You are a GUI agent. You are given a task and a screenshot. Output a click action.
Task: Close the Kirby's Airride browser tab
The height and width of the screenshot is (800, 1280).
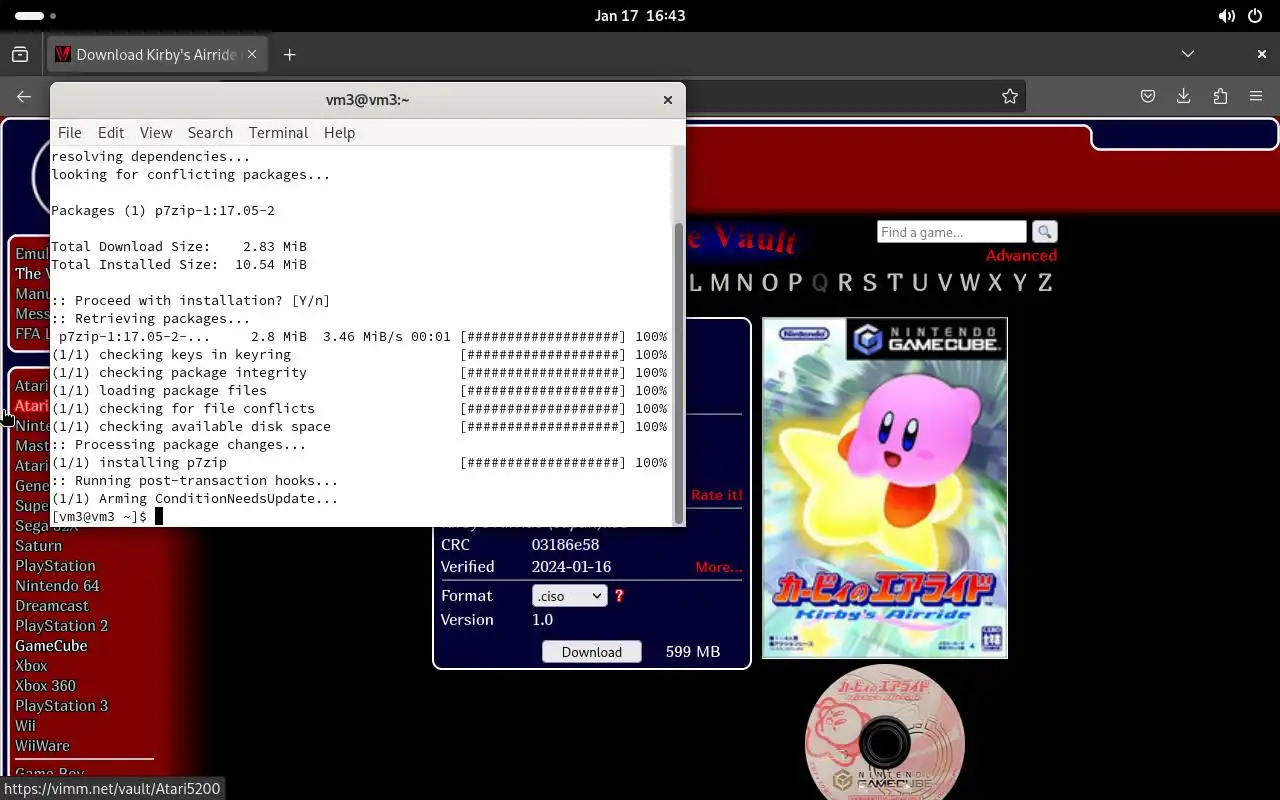tap(252, 54)
